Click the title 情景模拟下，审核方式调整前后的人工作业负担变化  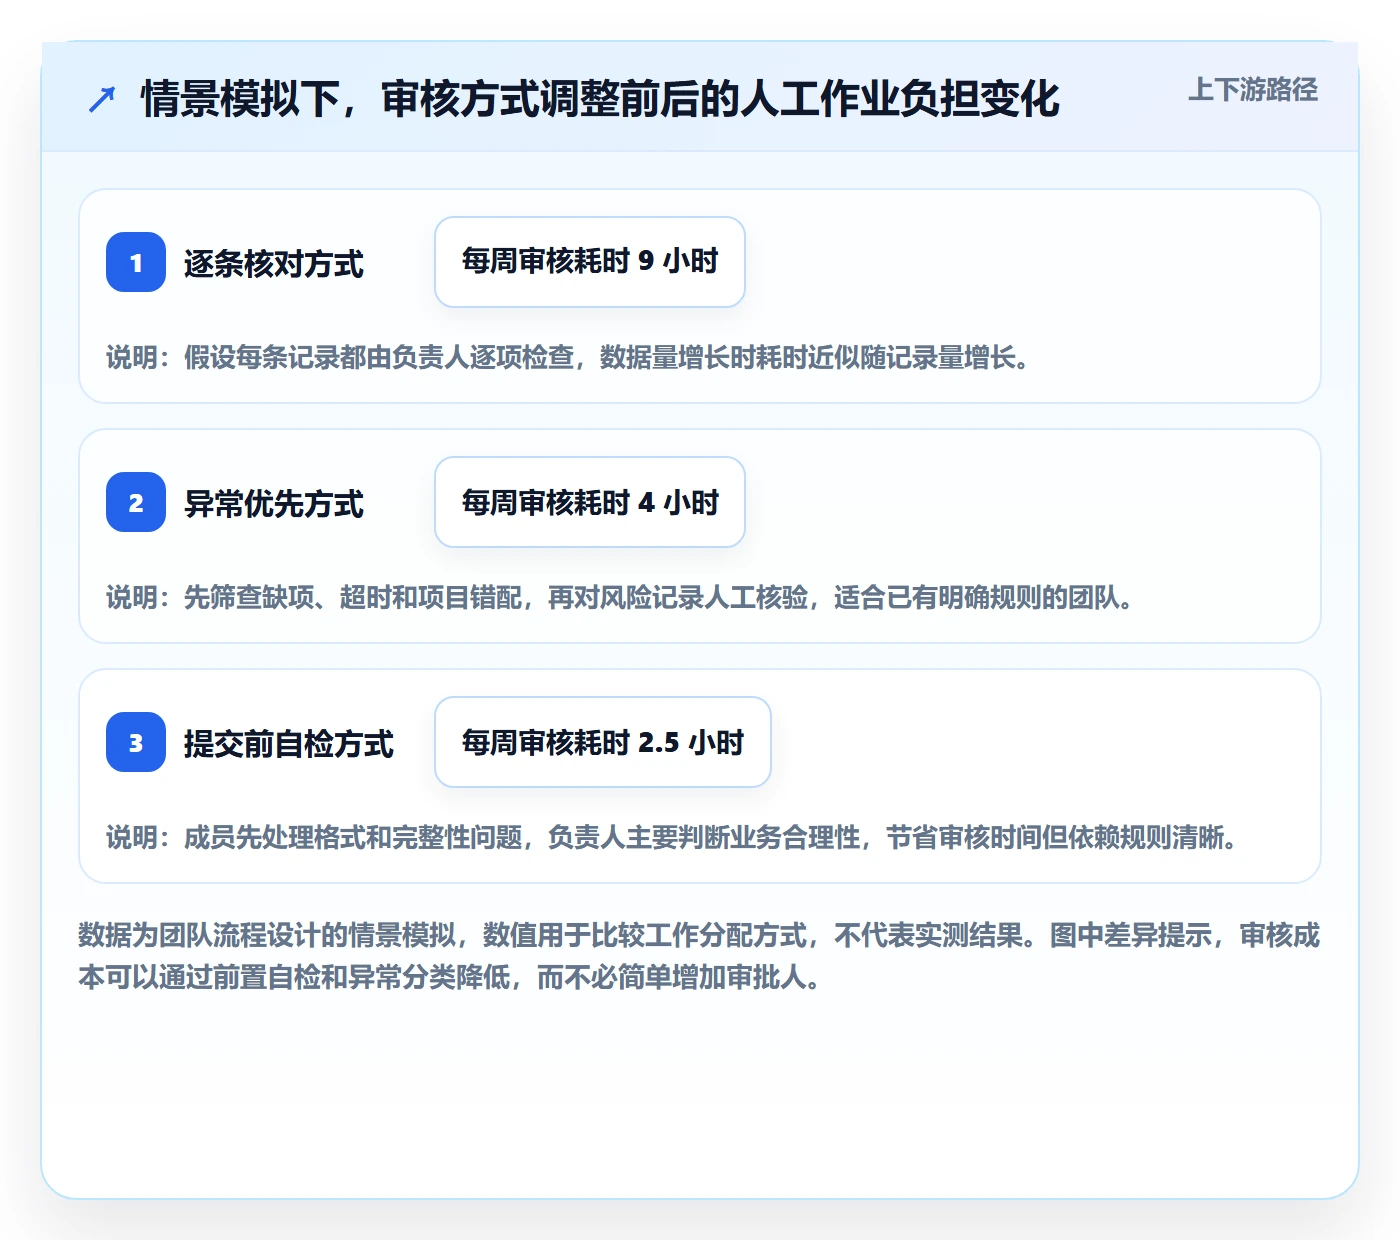(600, 99)
